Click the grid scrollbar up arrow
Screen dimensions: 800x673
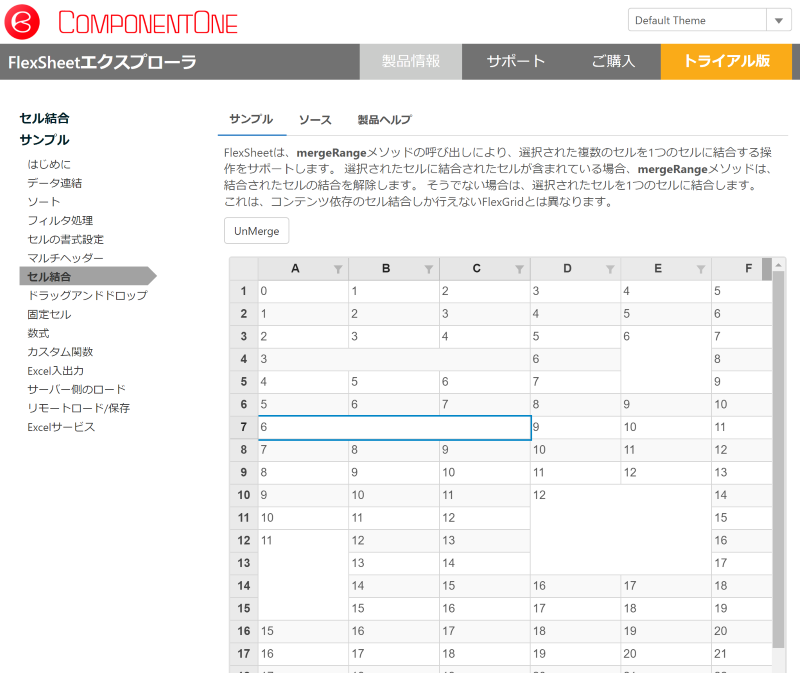coord(779,265)
